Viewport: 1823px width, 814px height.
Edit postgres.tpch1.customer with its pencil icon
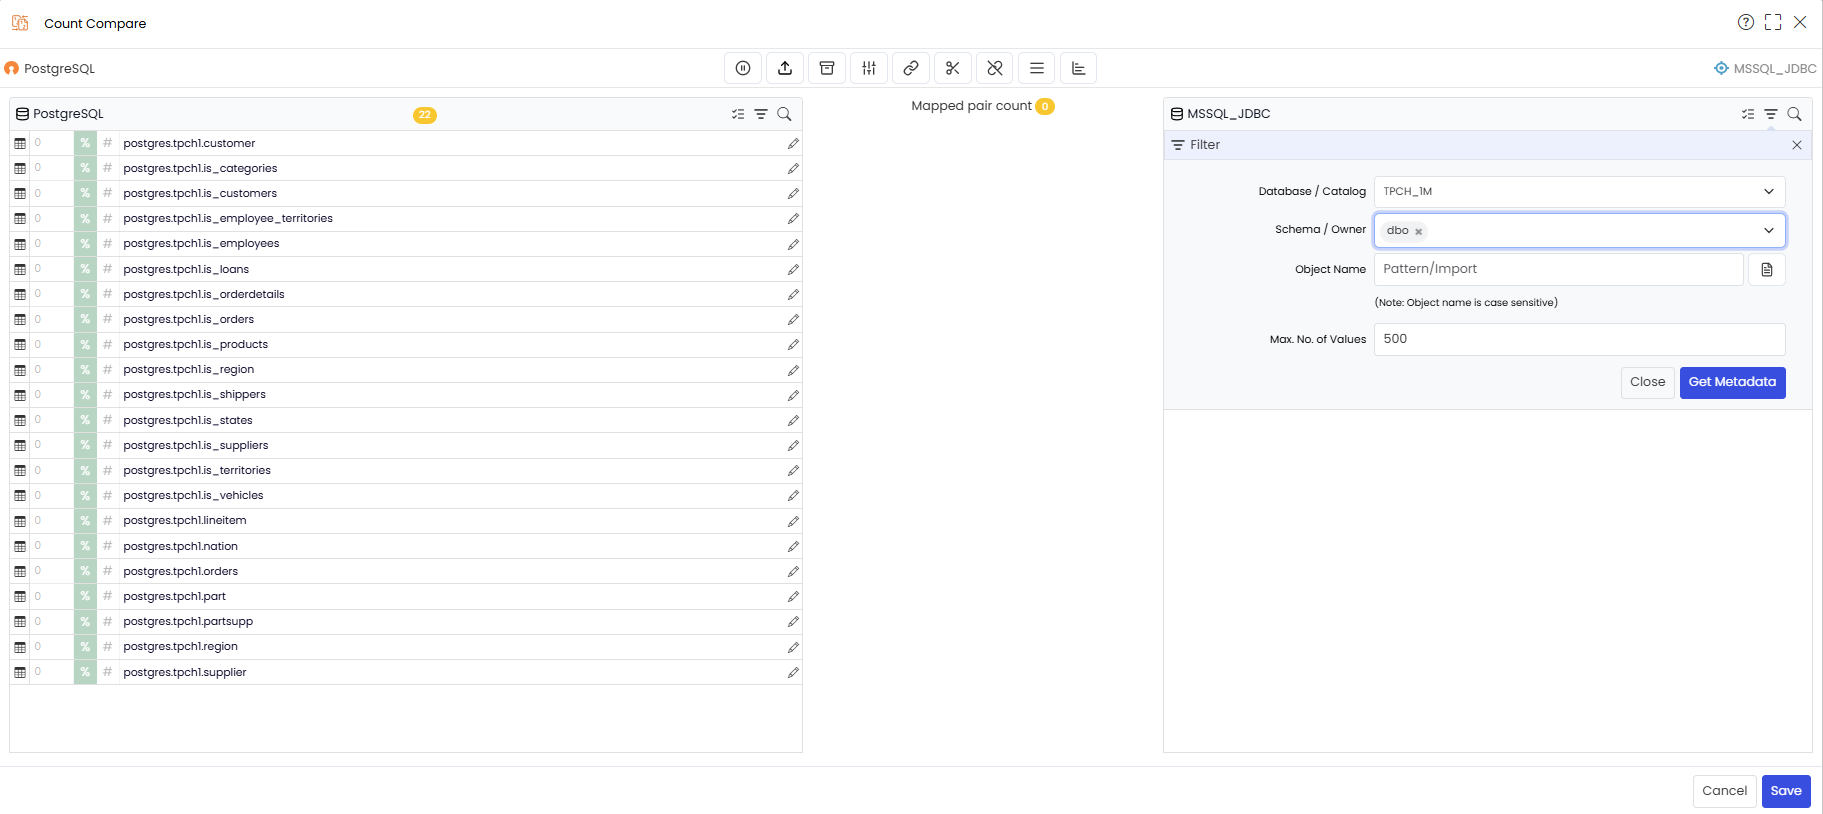coord(793,144)
